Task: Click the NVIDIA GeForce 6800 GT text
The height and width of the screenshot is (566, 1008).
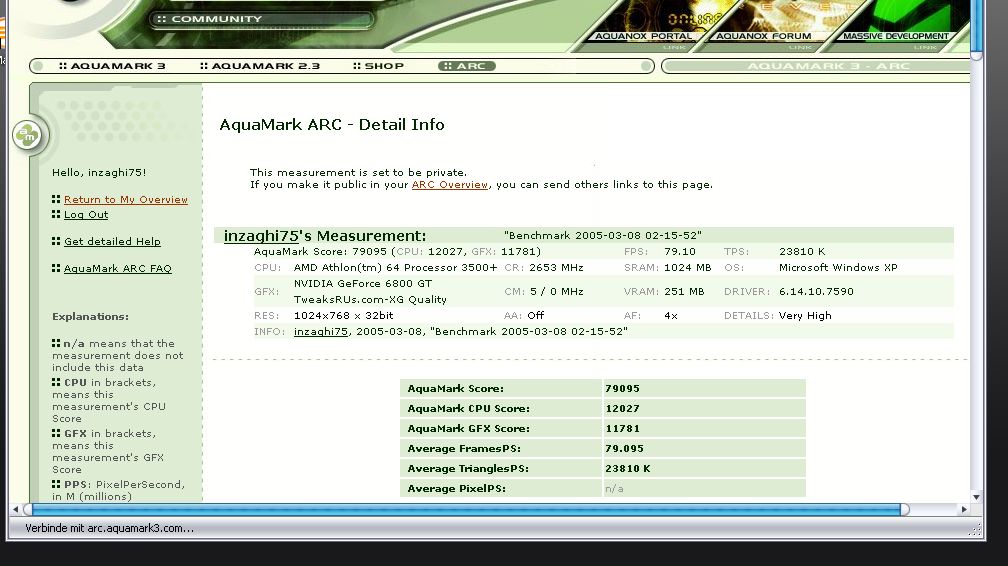Action: pos(363,284)
